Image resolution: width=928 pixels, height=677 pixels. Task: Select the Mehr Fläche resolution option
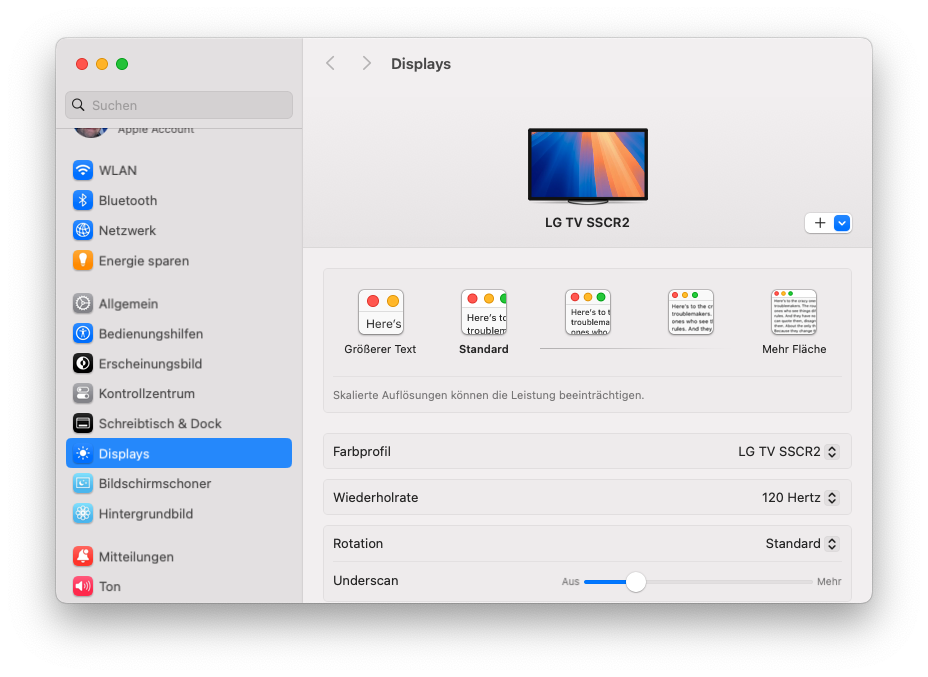pyautogui.click(x=794, y=322)
